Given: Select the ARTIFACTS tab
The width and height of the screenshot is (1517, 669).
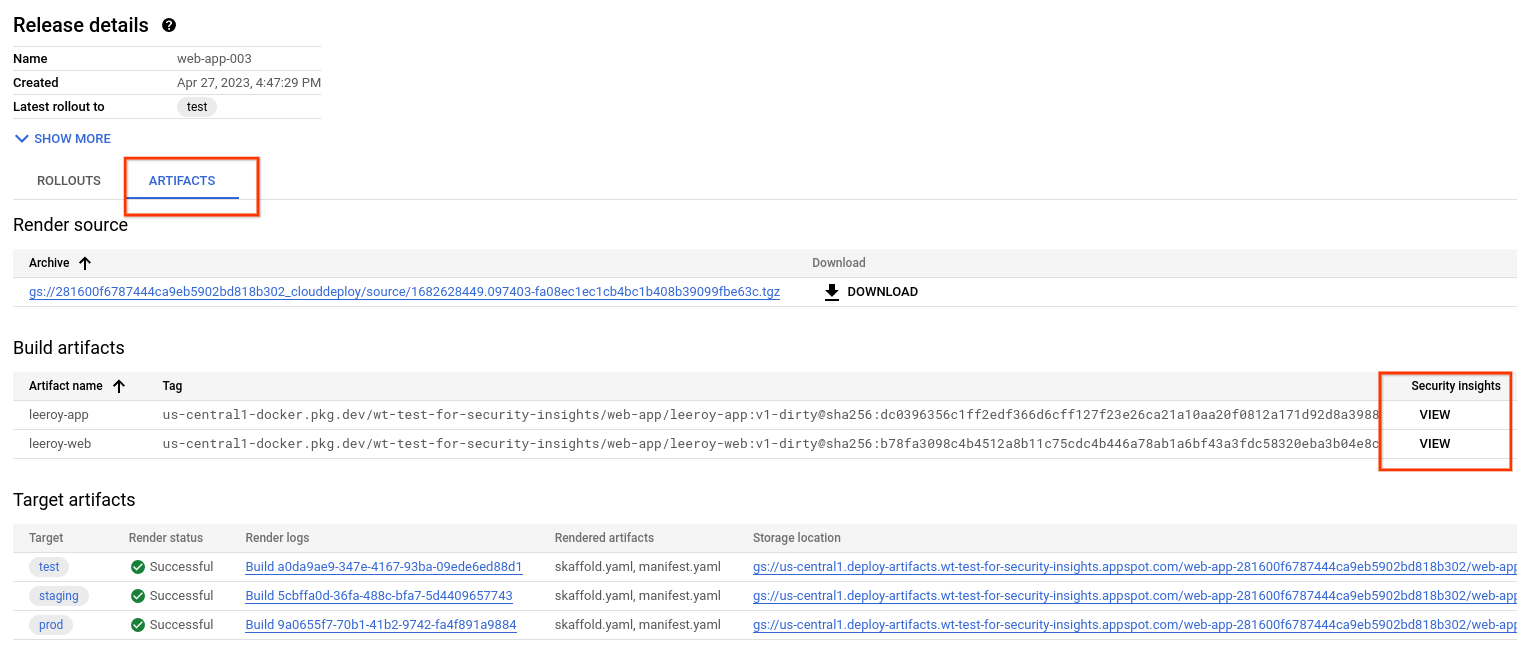Looking at the screenshot, I should (182, 180).
